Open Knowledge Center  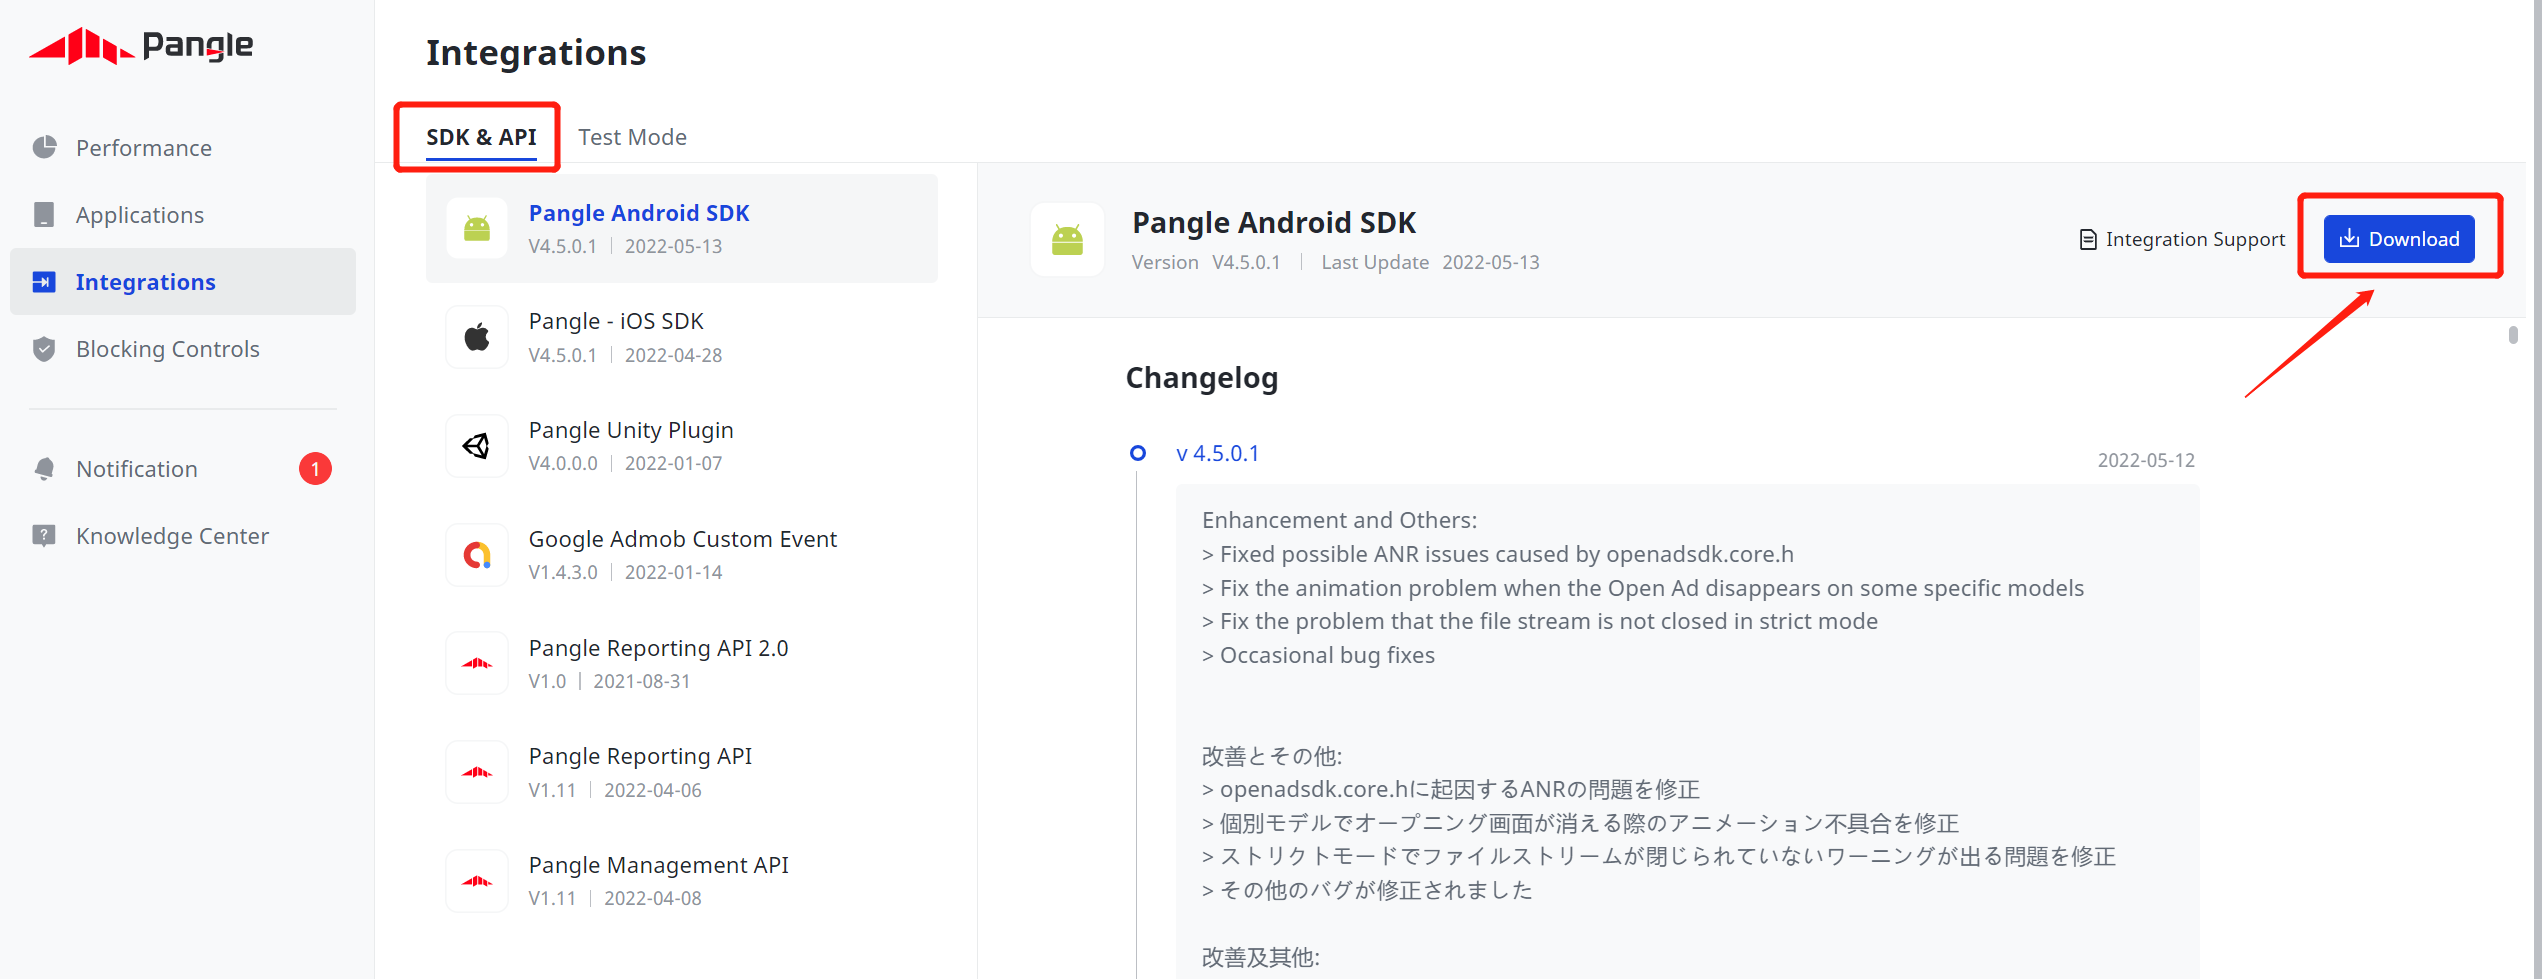[x=172, y=536]
